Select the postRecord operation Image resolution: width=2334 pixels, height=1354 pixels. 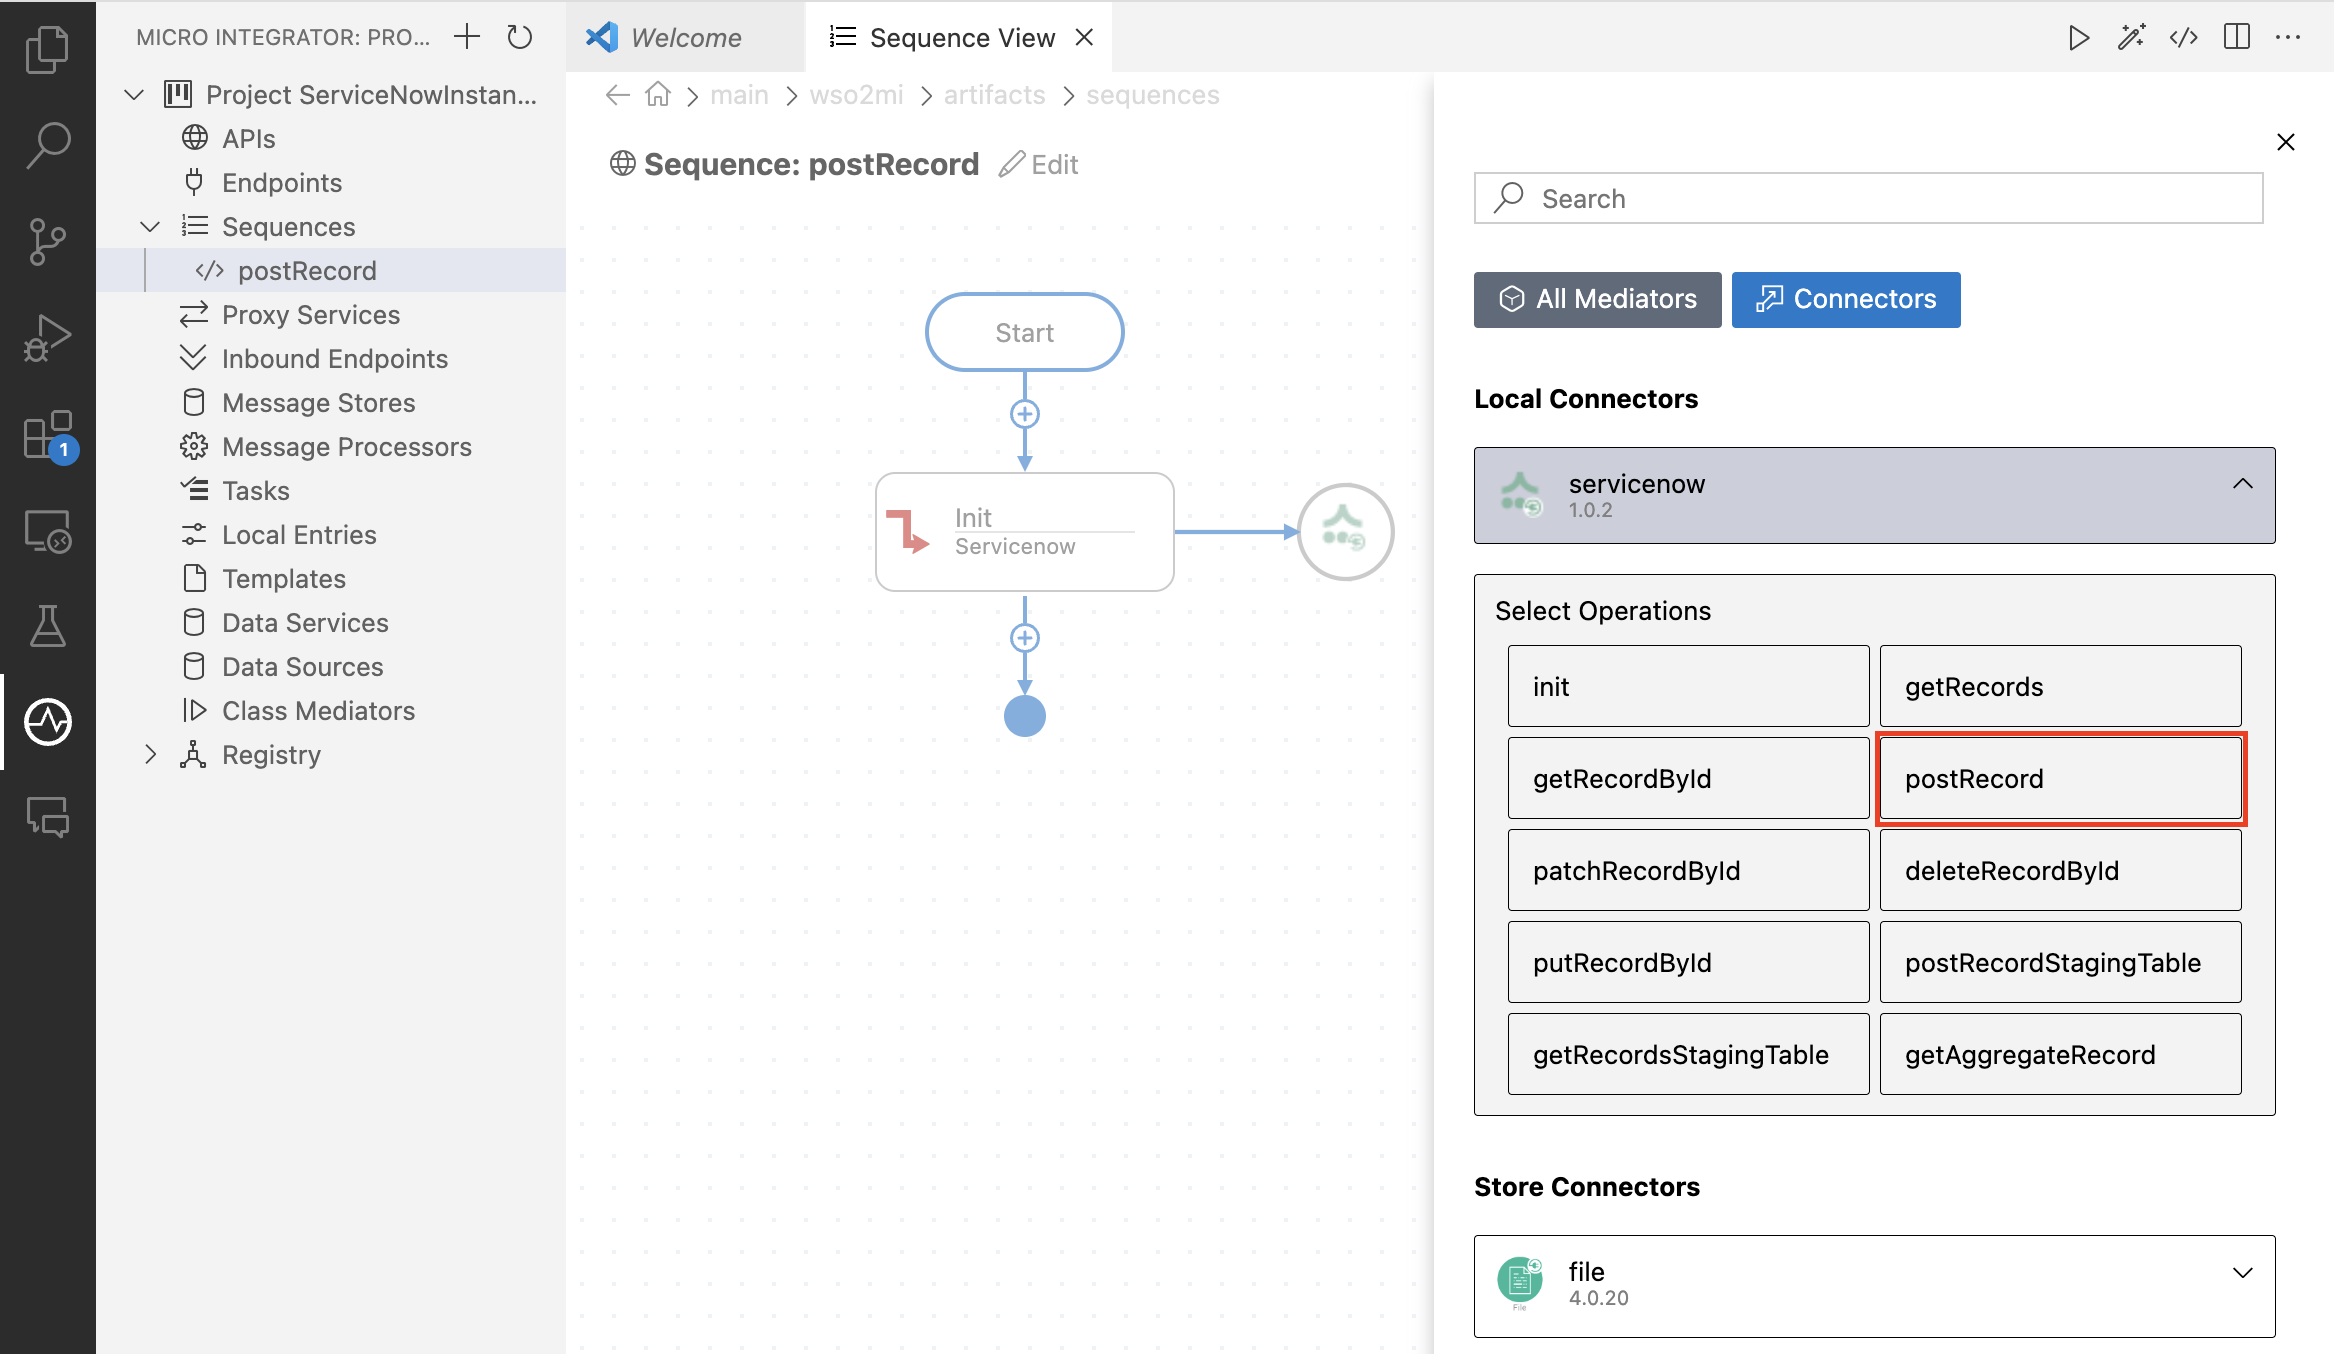(2060, 778)
